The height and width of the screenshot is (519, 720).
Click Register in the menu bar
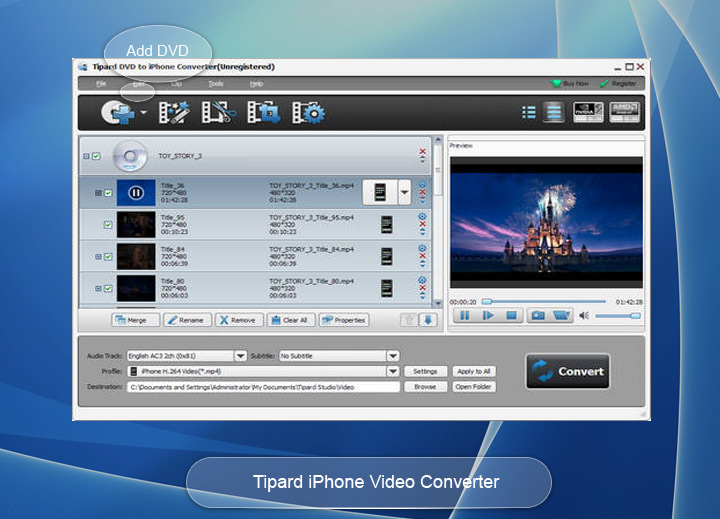point(618,84)
